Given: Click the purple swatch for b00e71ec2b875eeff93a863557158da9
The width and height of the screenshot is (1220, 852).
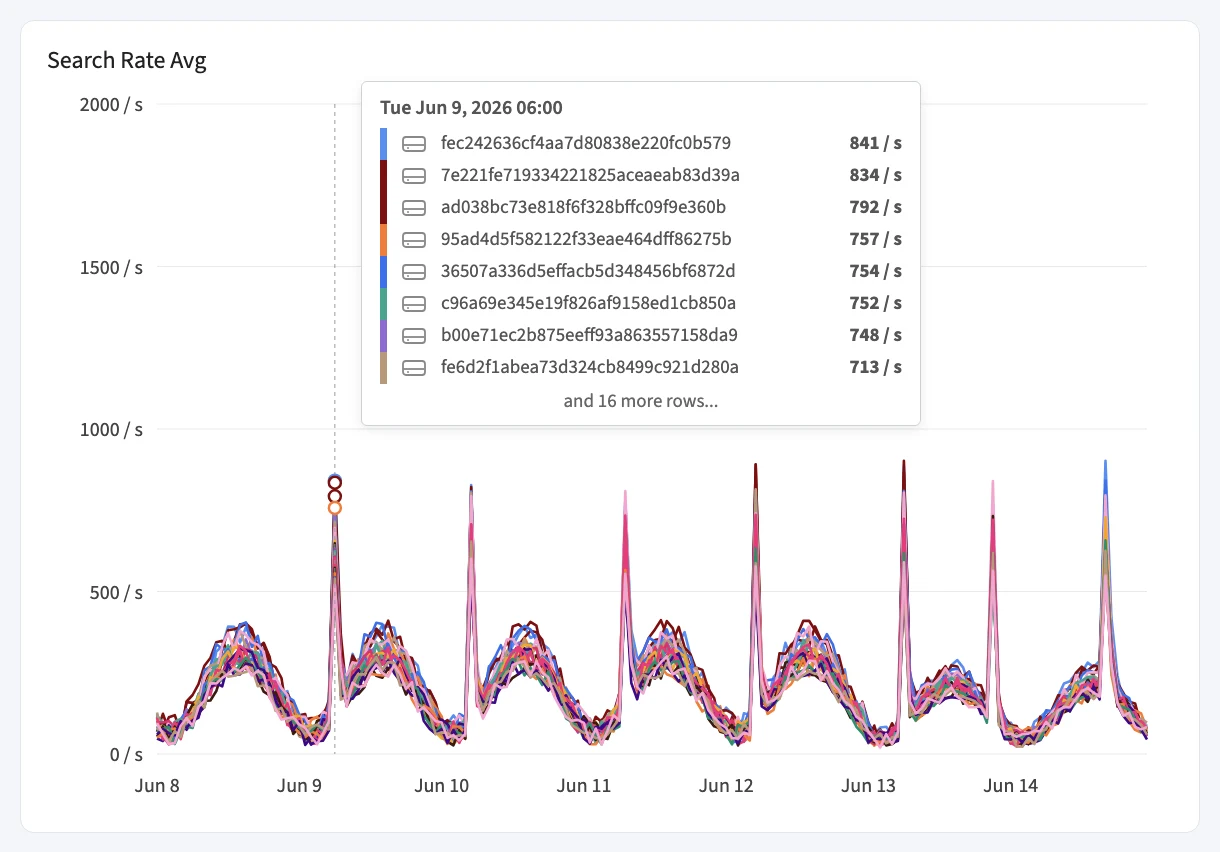Looking at the screenshot, I should tap(383, 335).
